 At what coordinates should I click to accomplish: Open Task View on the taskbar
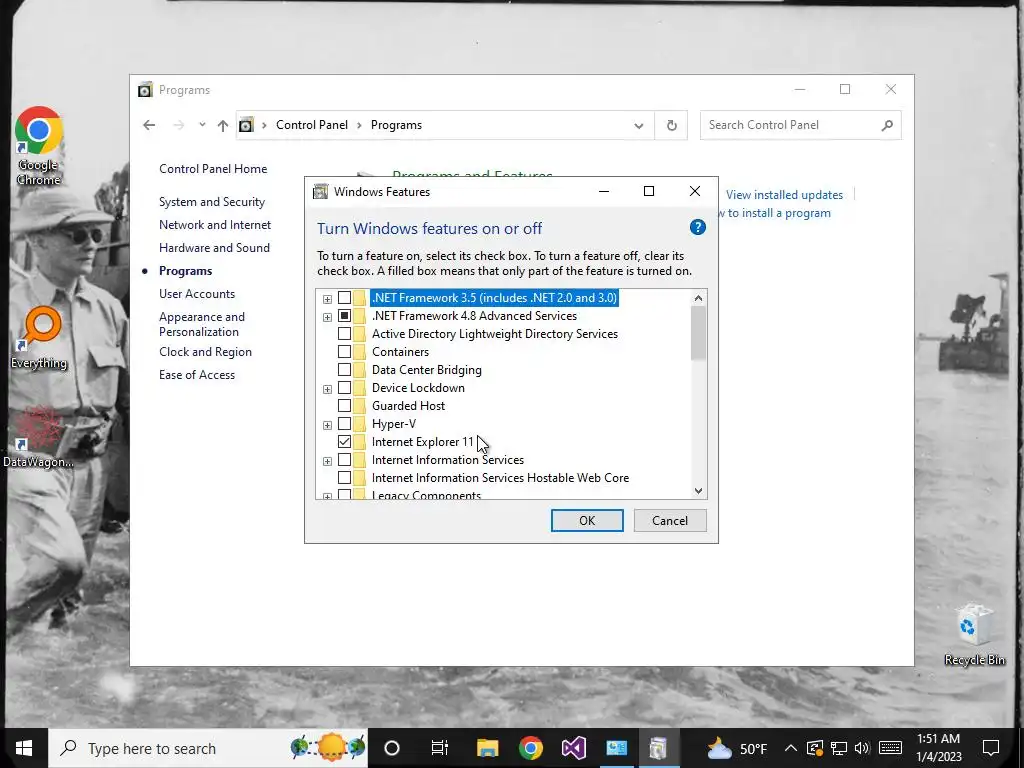440,748
